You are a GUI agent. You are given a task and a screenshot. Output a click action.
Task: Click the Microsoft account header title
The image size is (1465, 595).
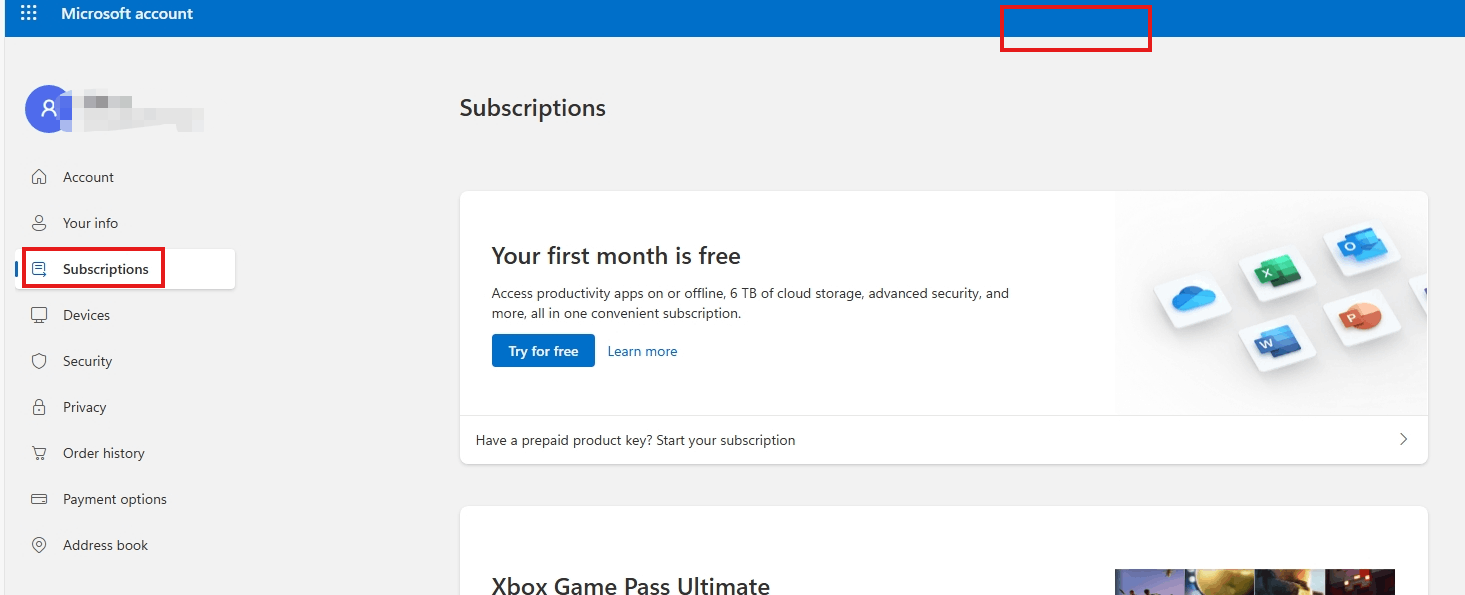point(127,14)
